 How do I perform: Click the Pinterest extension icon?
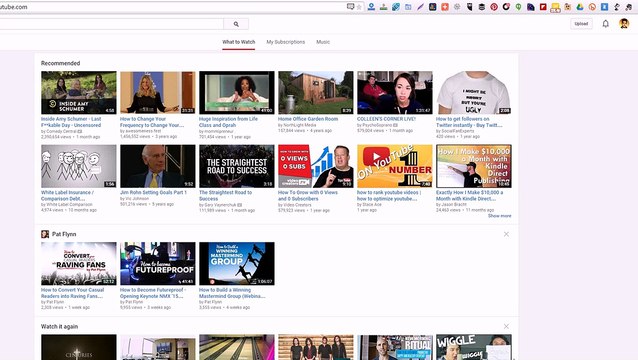point(494,7)
